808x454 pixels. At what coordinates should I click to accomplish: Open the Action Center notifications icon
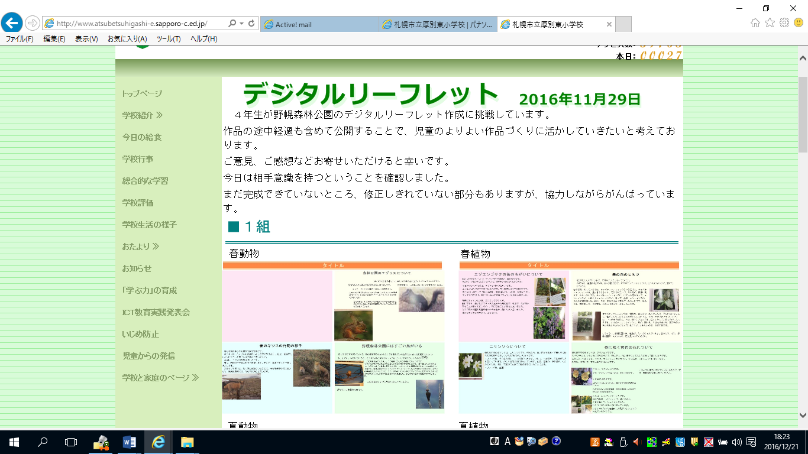point(751,442)
